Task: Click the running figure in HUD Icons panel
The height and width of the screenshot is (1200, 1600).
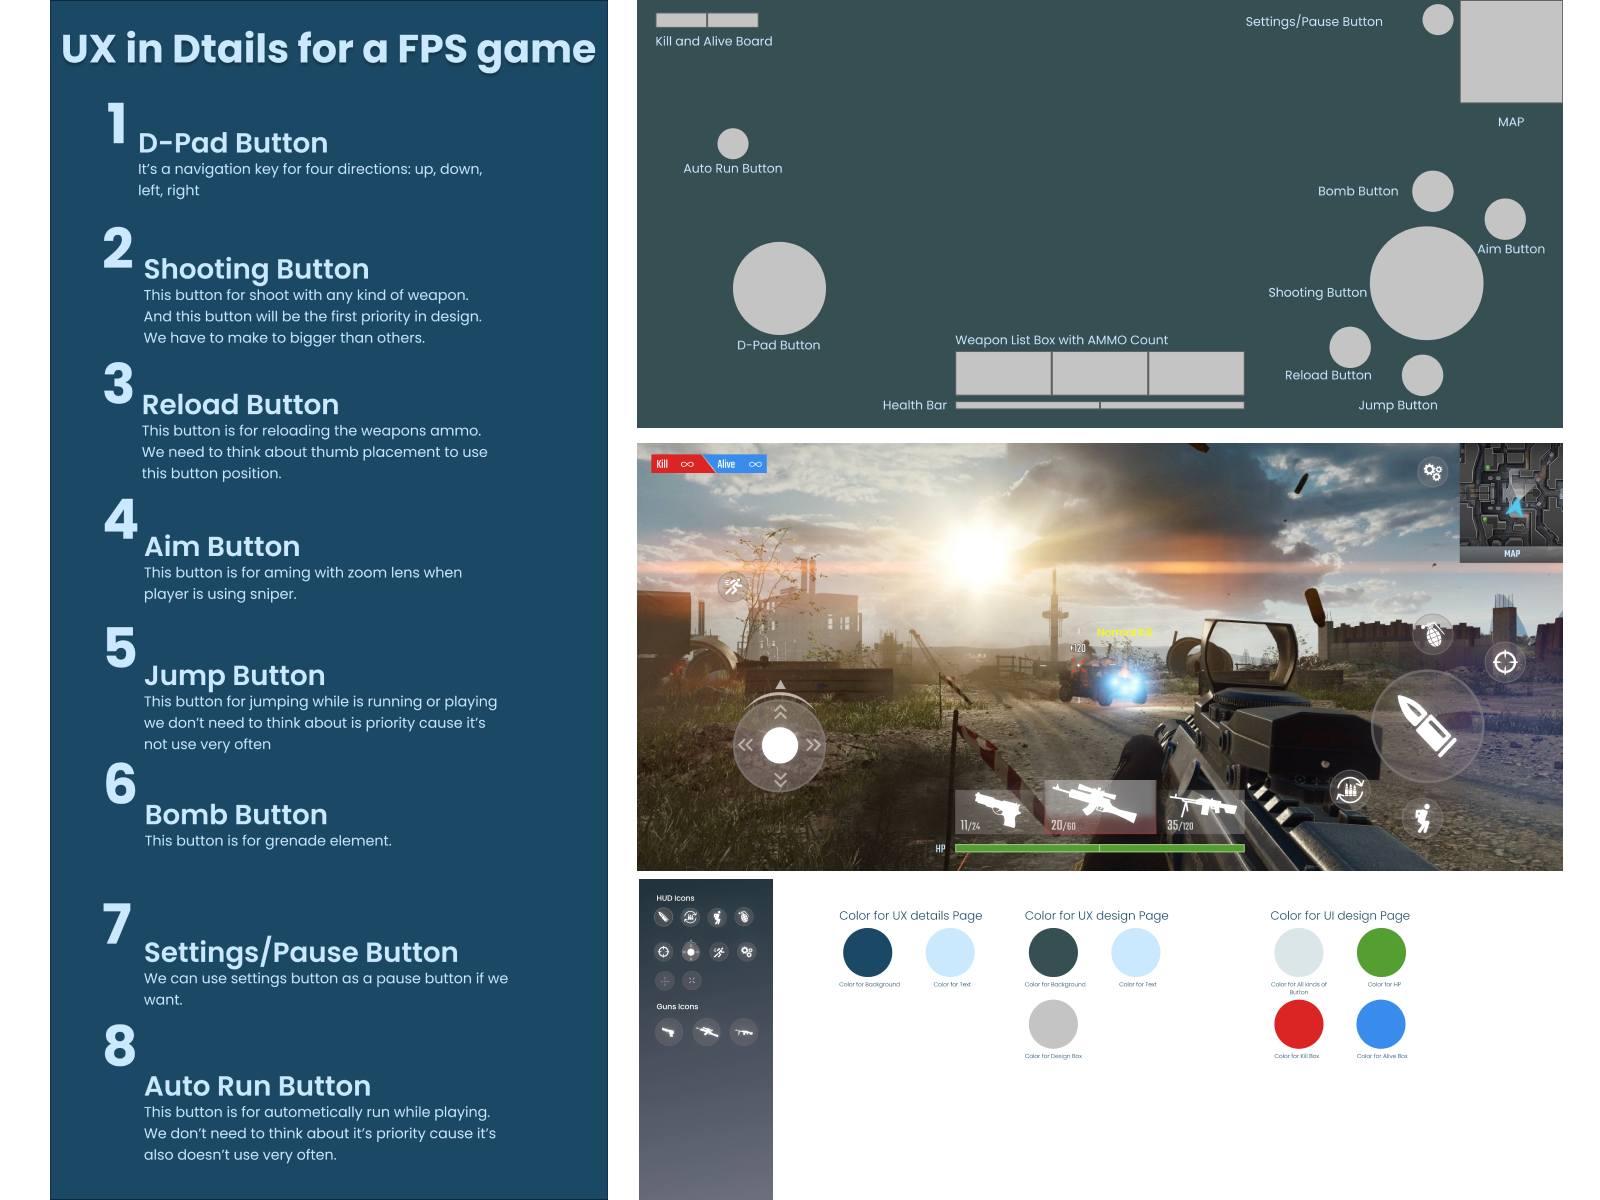Action: 719,952
